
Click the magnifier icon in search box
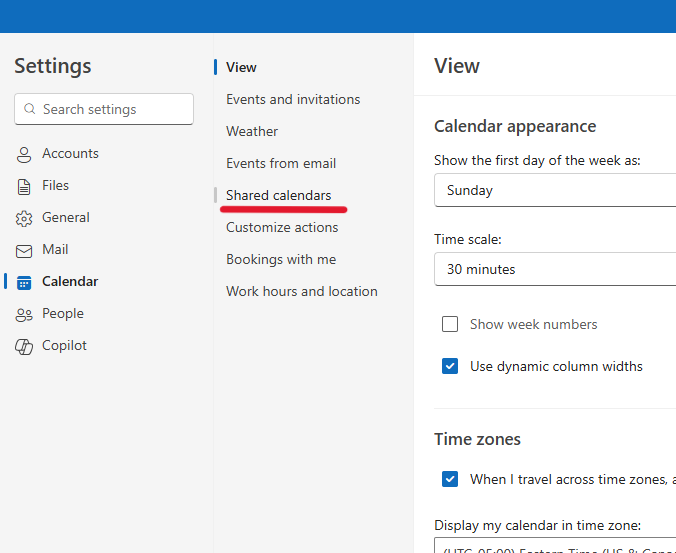click(x=30, y=110)
